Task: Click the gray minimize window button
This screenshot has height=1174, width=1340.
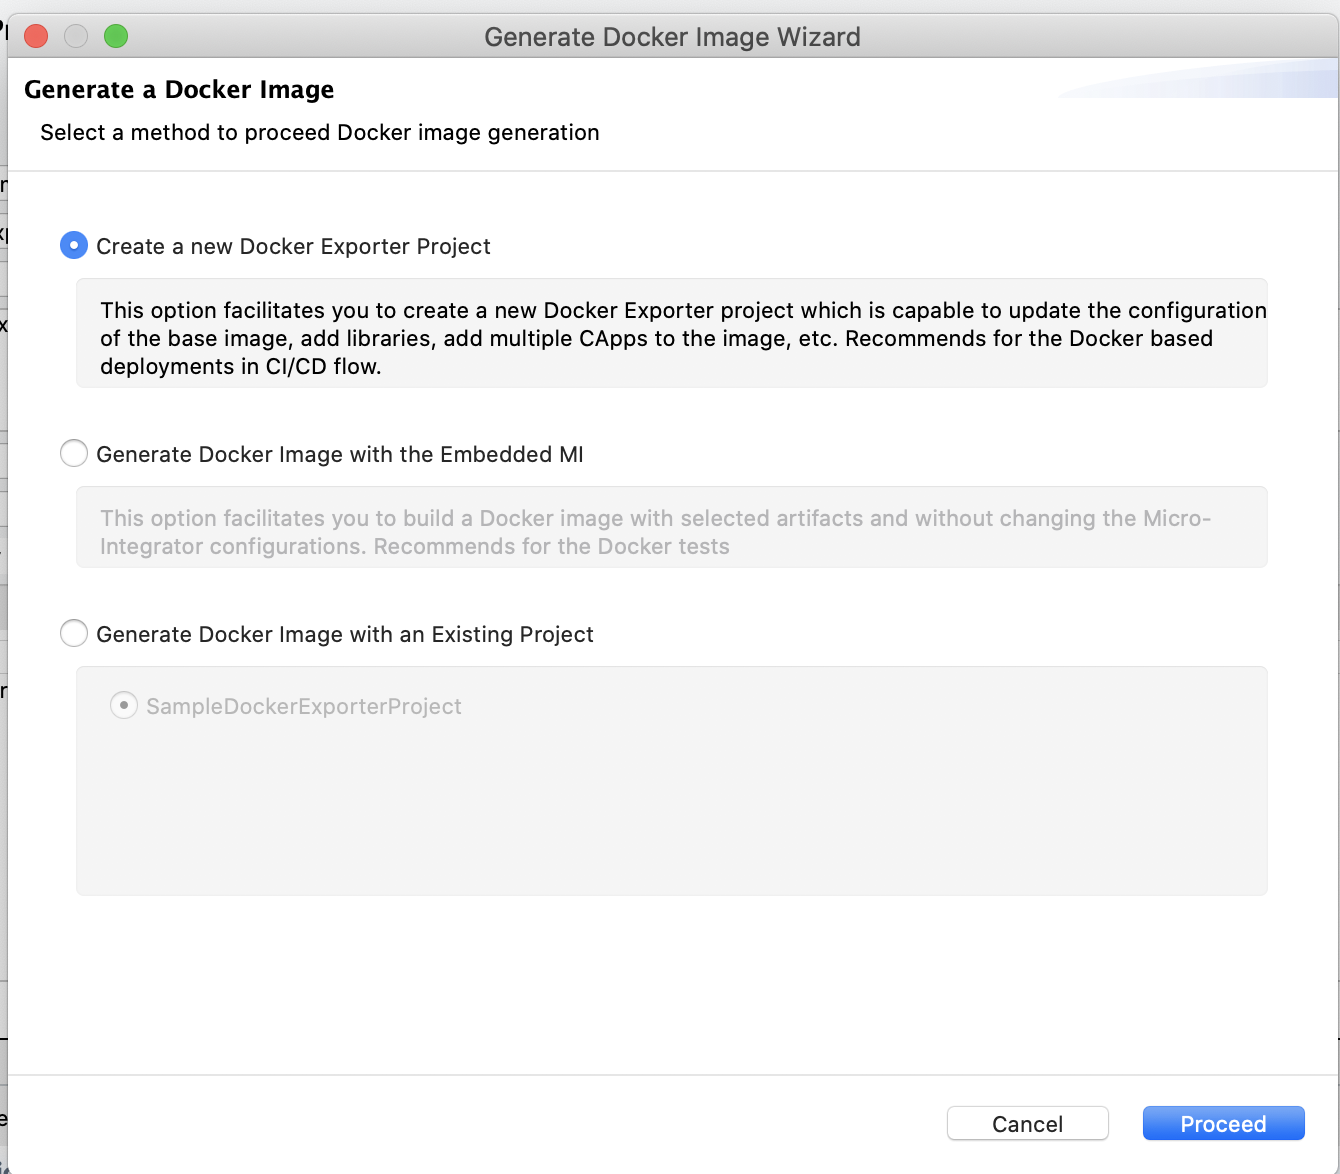Action: (76, 37)
